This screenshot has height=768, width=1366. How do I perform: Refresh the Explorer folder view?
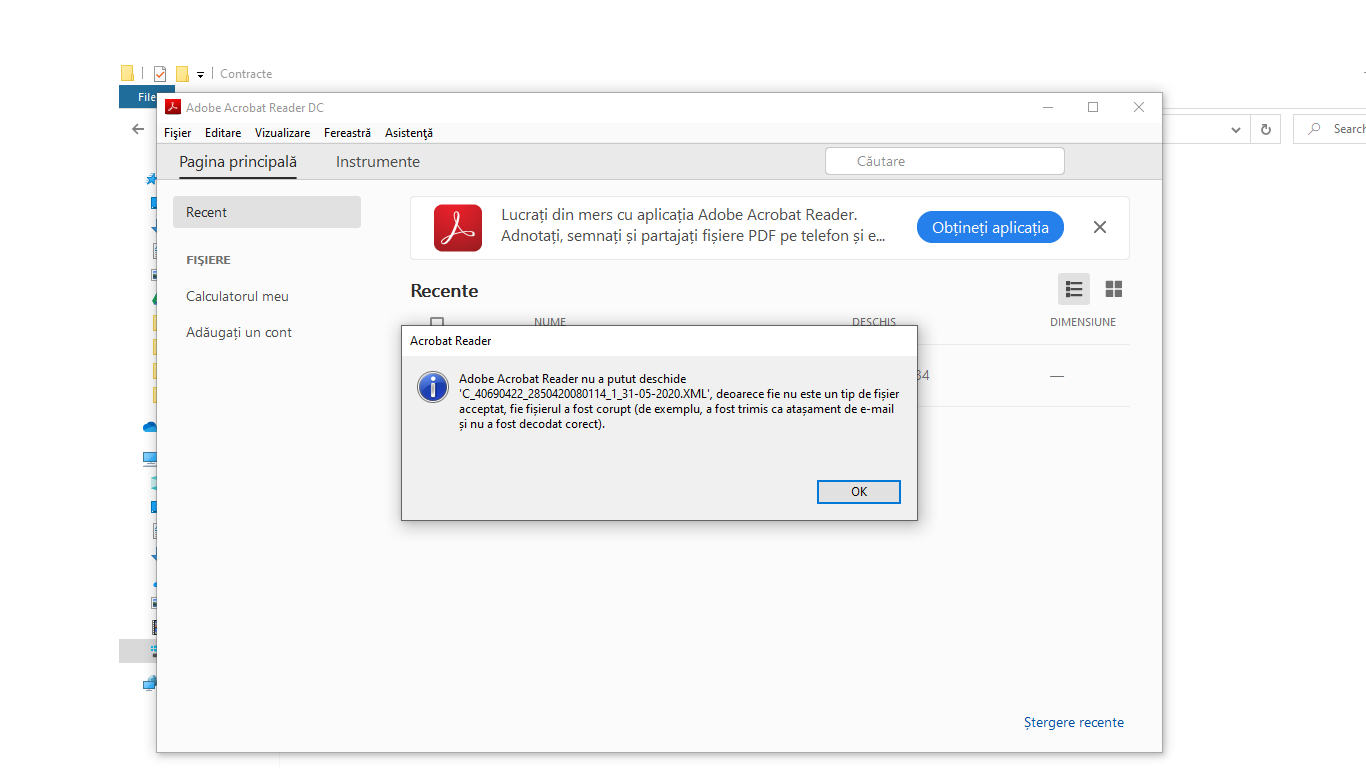pyautogui.click(x=1265, y=129)
